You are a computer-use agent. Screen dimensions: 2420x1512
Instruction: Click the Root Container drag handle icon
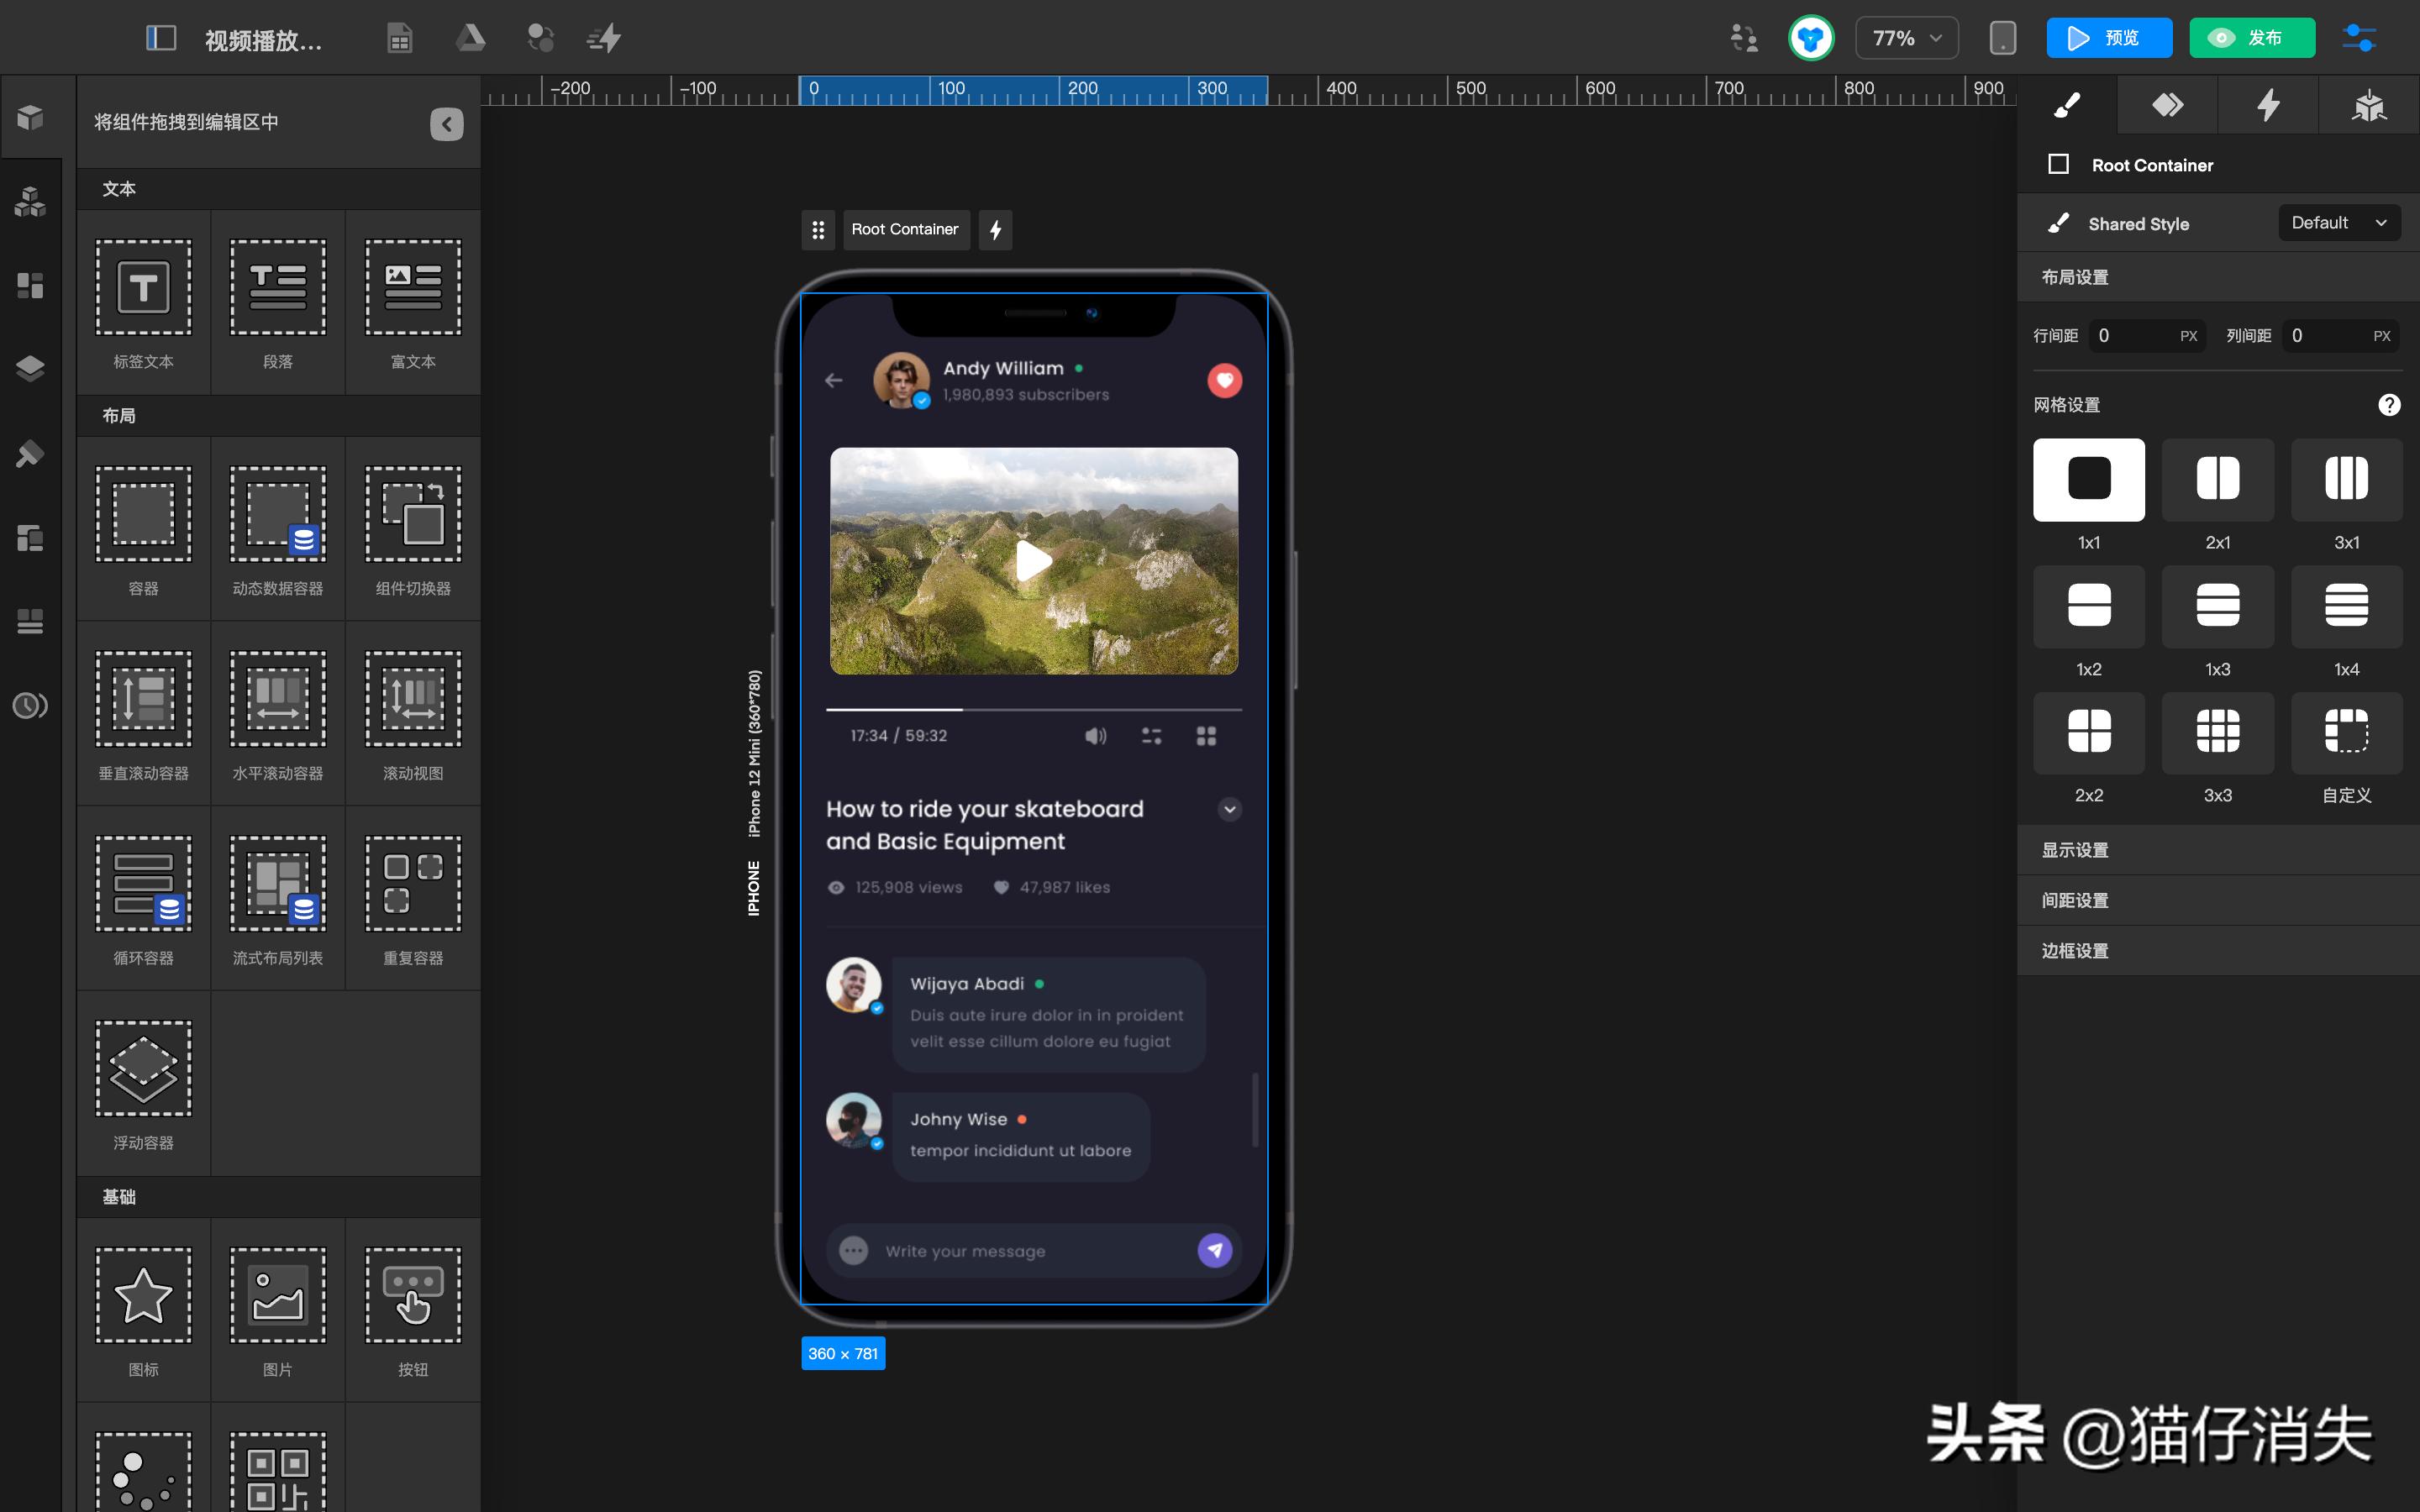[818, 230]
